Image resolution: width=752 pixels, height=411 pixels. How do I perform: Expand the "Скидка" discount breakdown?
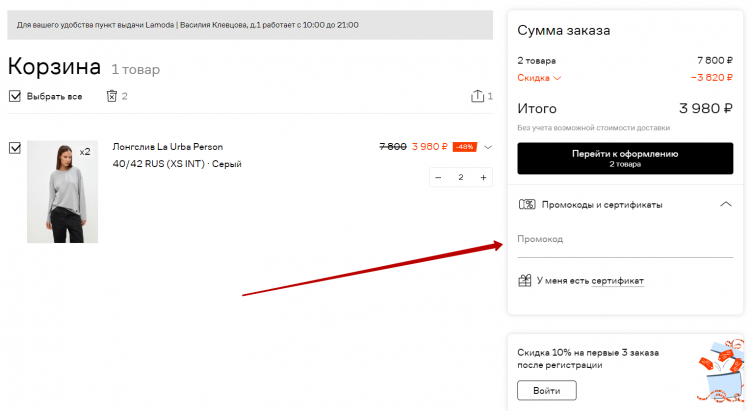540,78
